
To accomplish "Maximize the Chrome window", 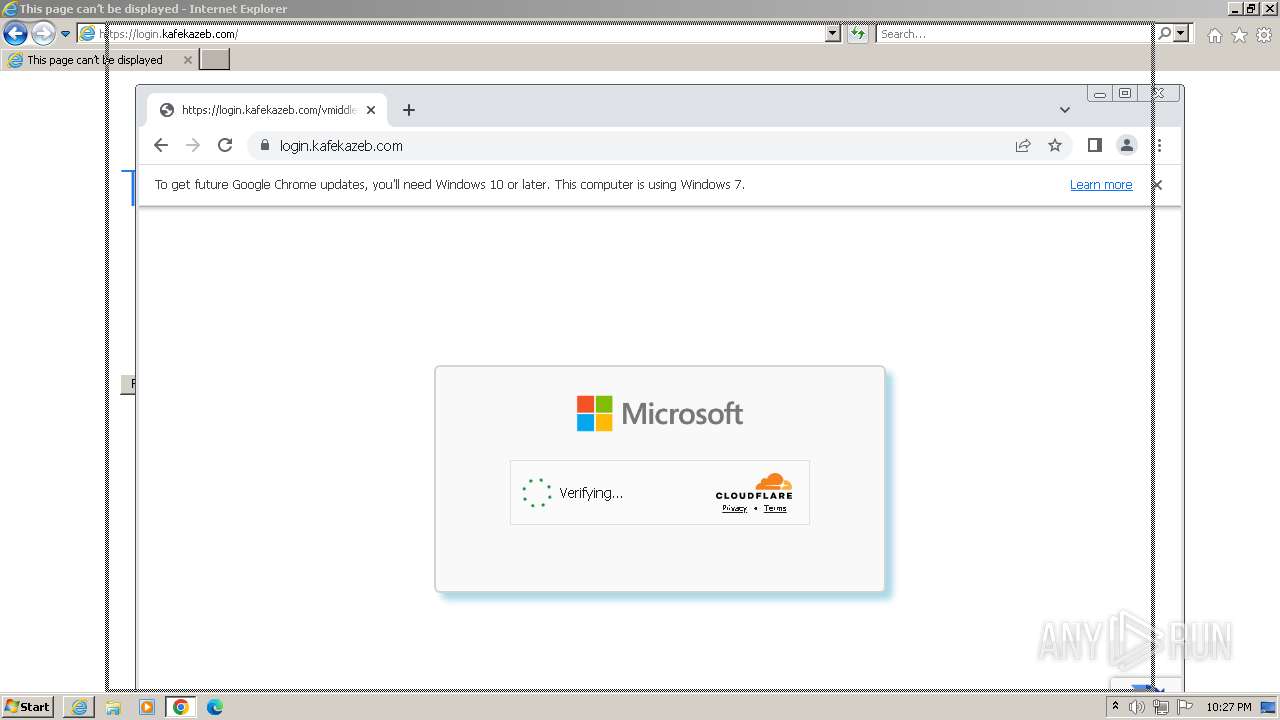I will pyautogui.click(x=1125, y=93).
